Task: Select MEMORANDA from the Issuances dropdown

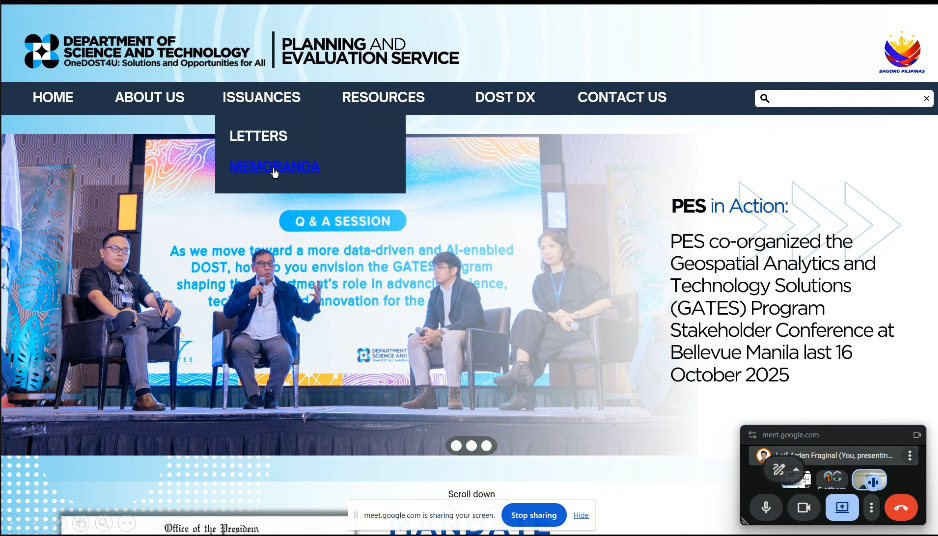Action: click(x=275, y=166)
